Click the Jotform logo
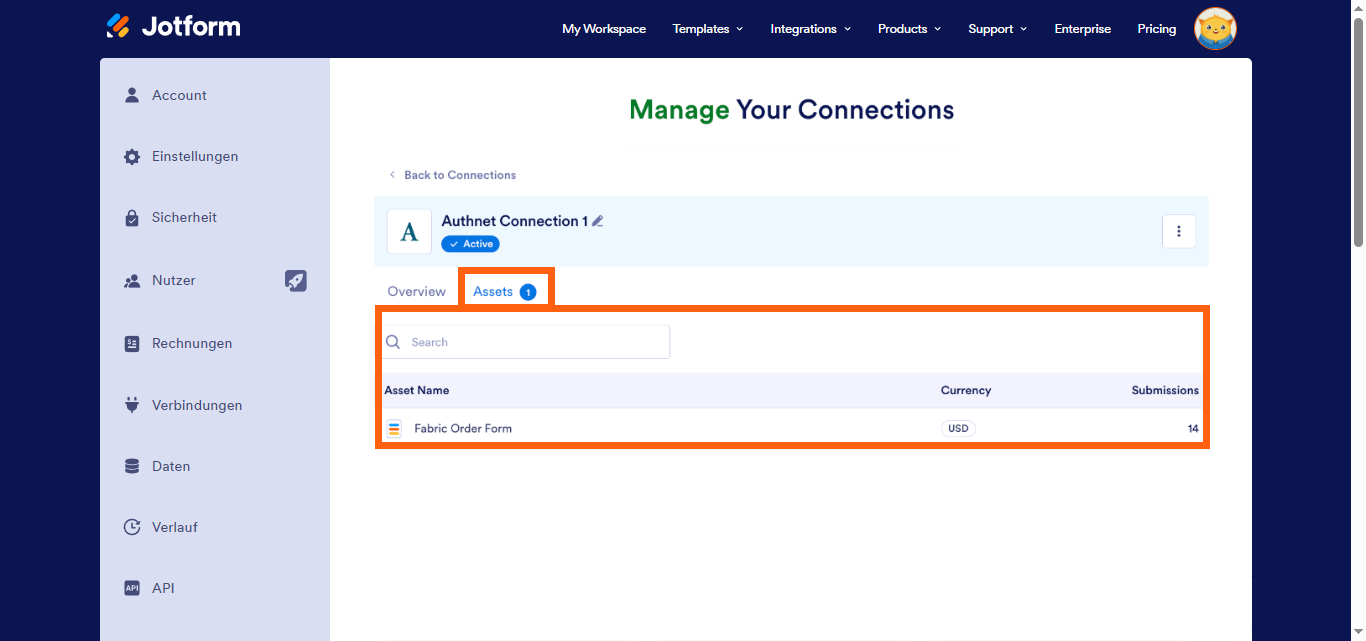1366x641 pixels. 173,26
